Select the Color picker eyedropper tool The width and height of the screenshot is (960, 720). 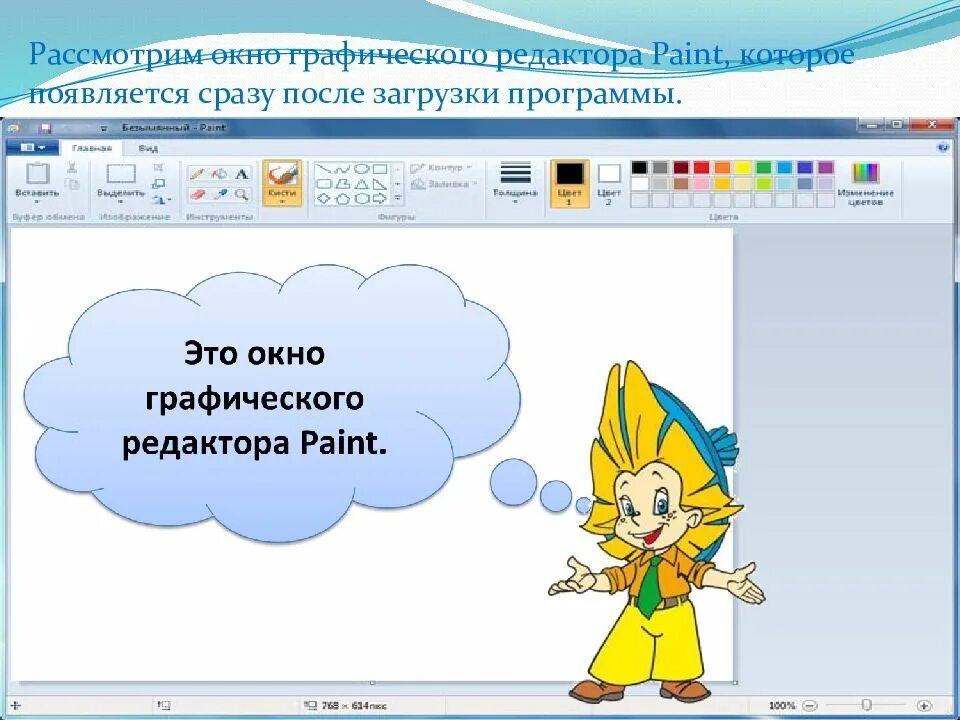pyautogui.click(x=219, y=195)
